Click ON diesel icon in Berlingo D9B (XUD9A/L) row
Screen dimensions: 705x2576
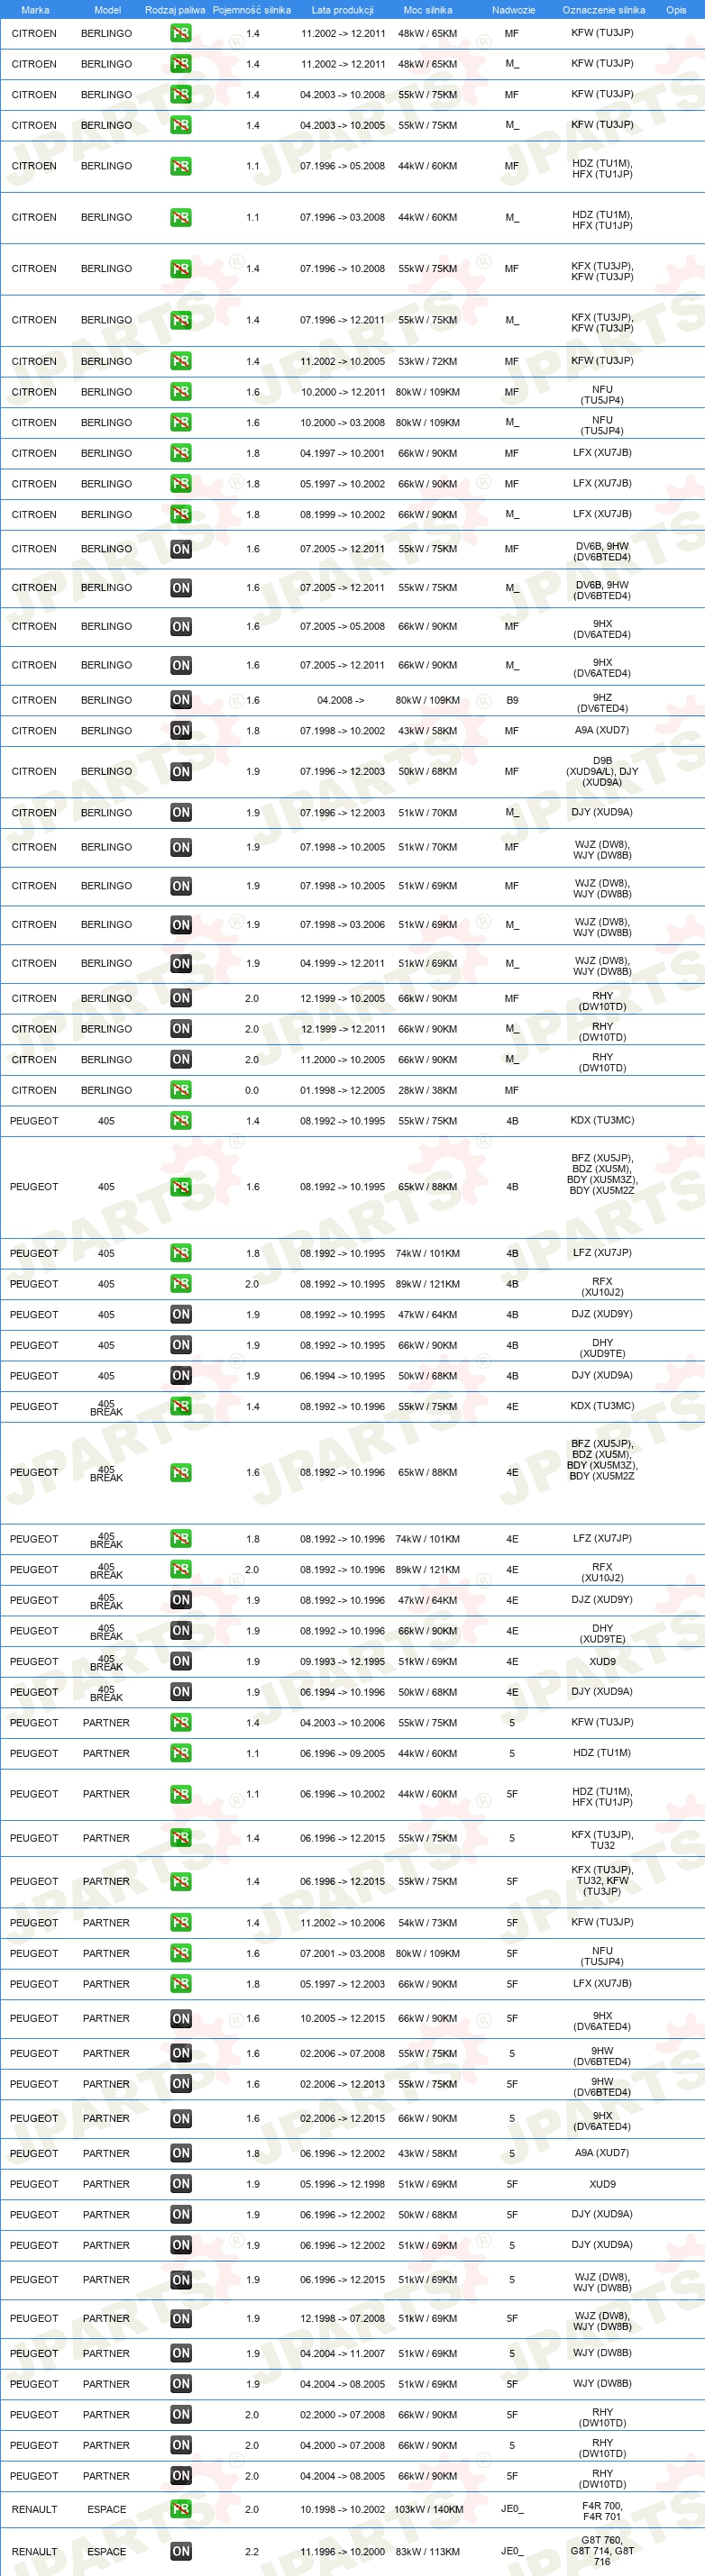(181, 772)
